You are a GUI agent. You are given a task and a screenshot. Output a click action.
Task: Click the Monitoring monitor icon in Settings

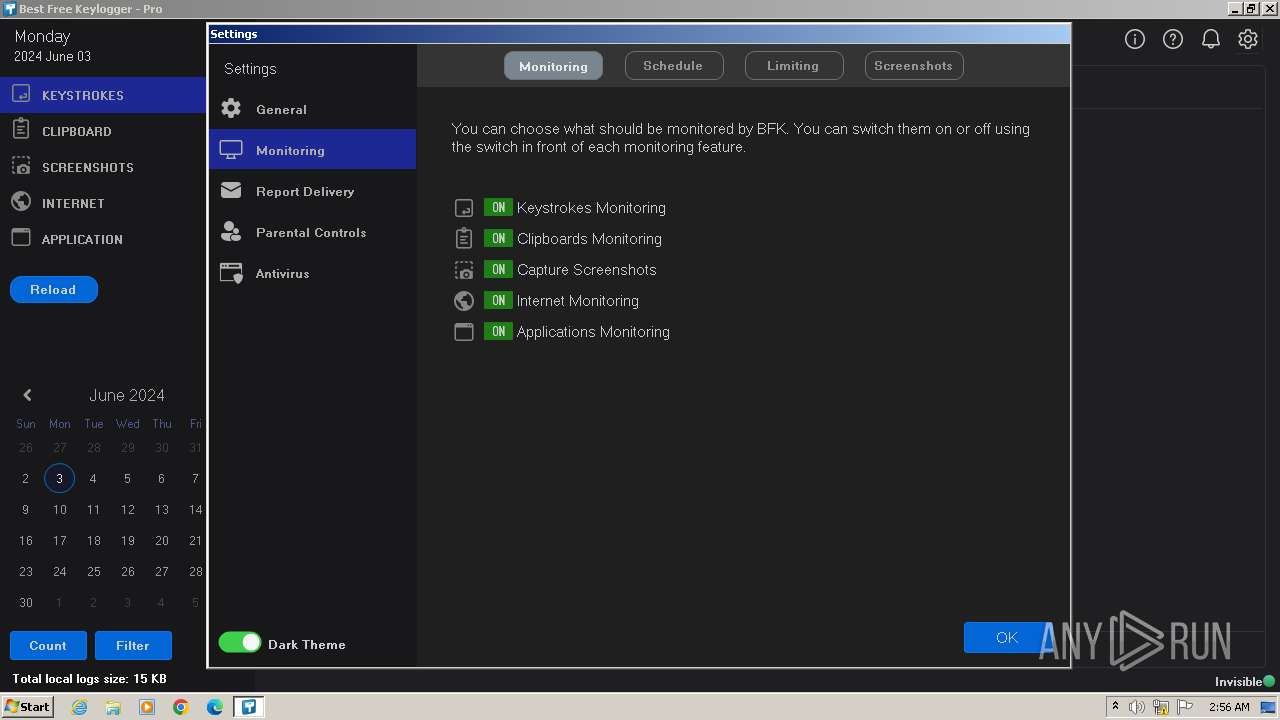tap(231, 149)
